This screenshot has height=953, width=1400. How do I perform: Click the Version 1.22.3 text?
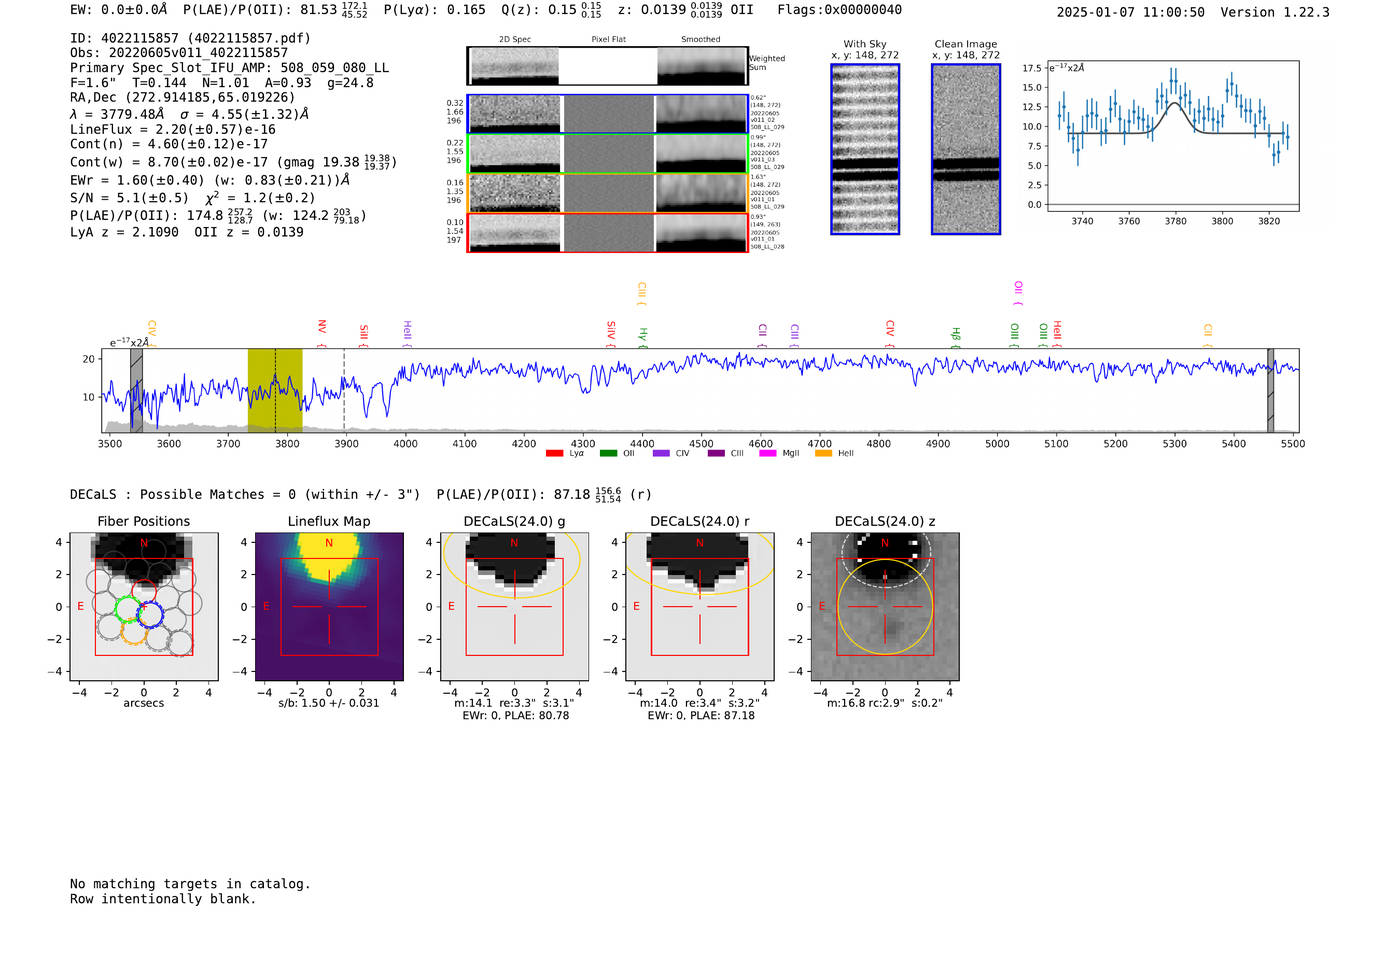point(1275,12)
